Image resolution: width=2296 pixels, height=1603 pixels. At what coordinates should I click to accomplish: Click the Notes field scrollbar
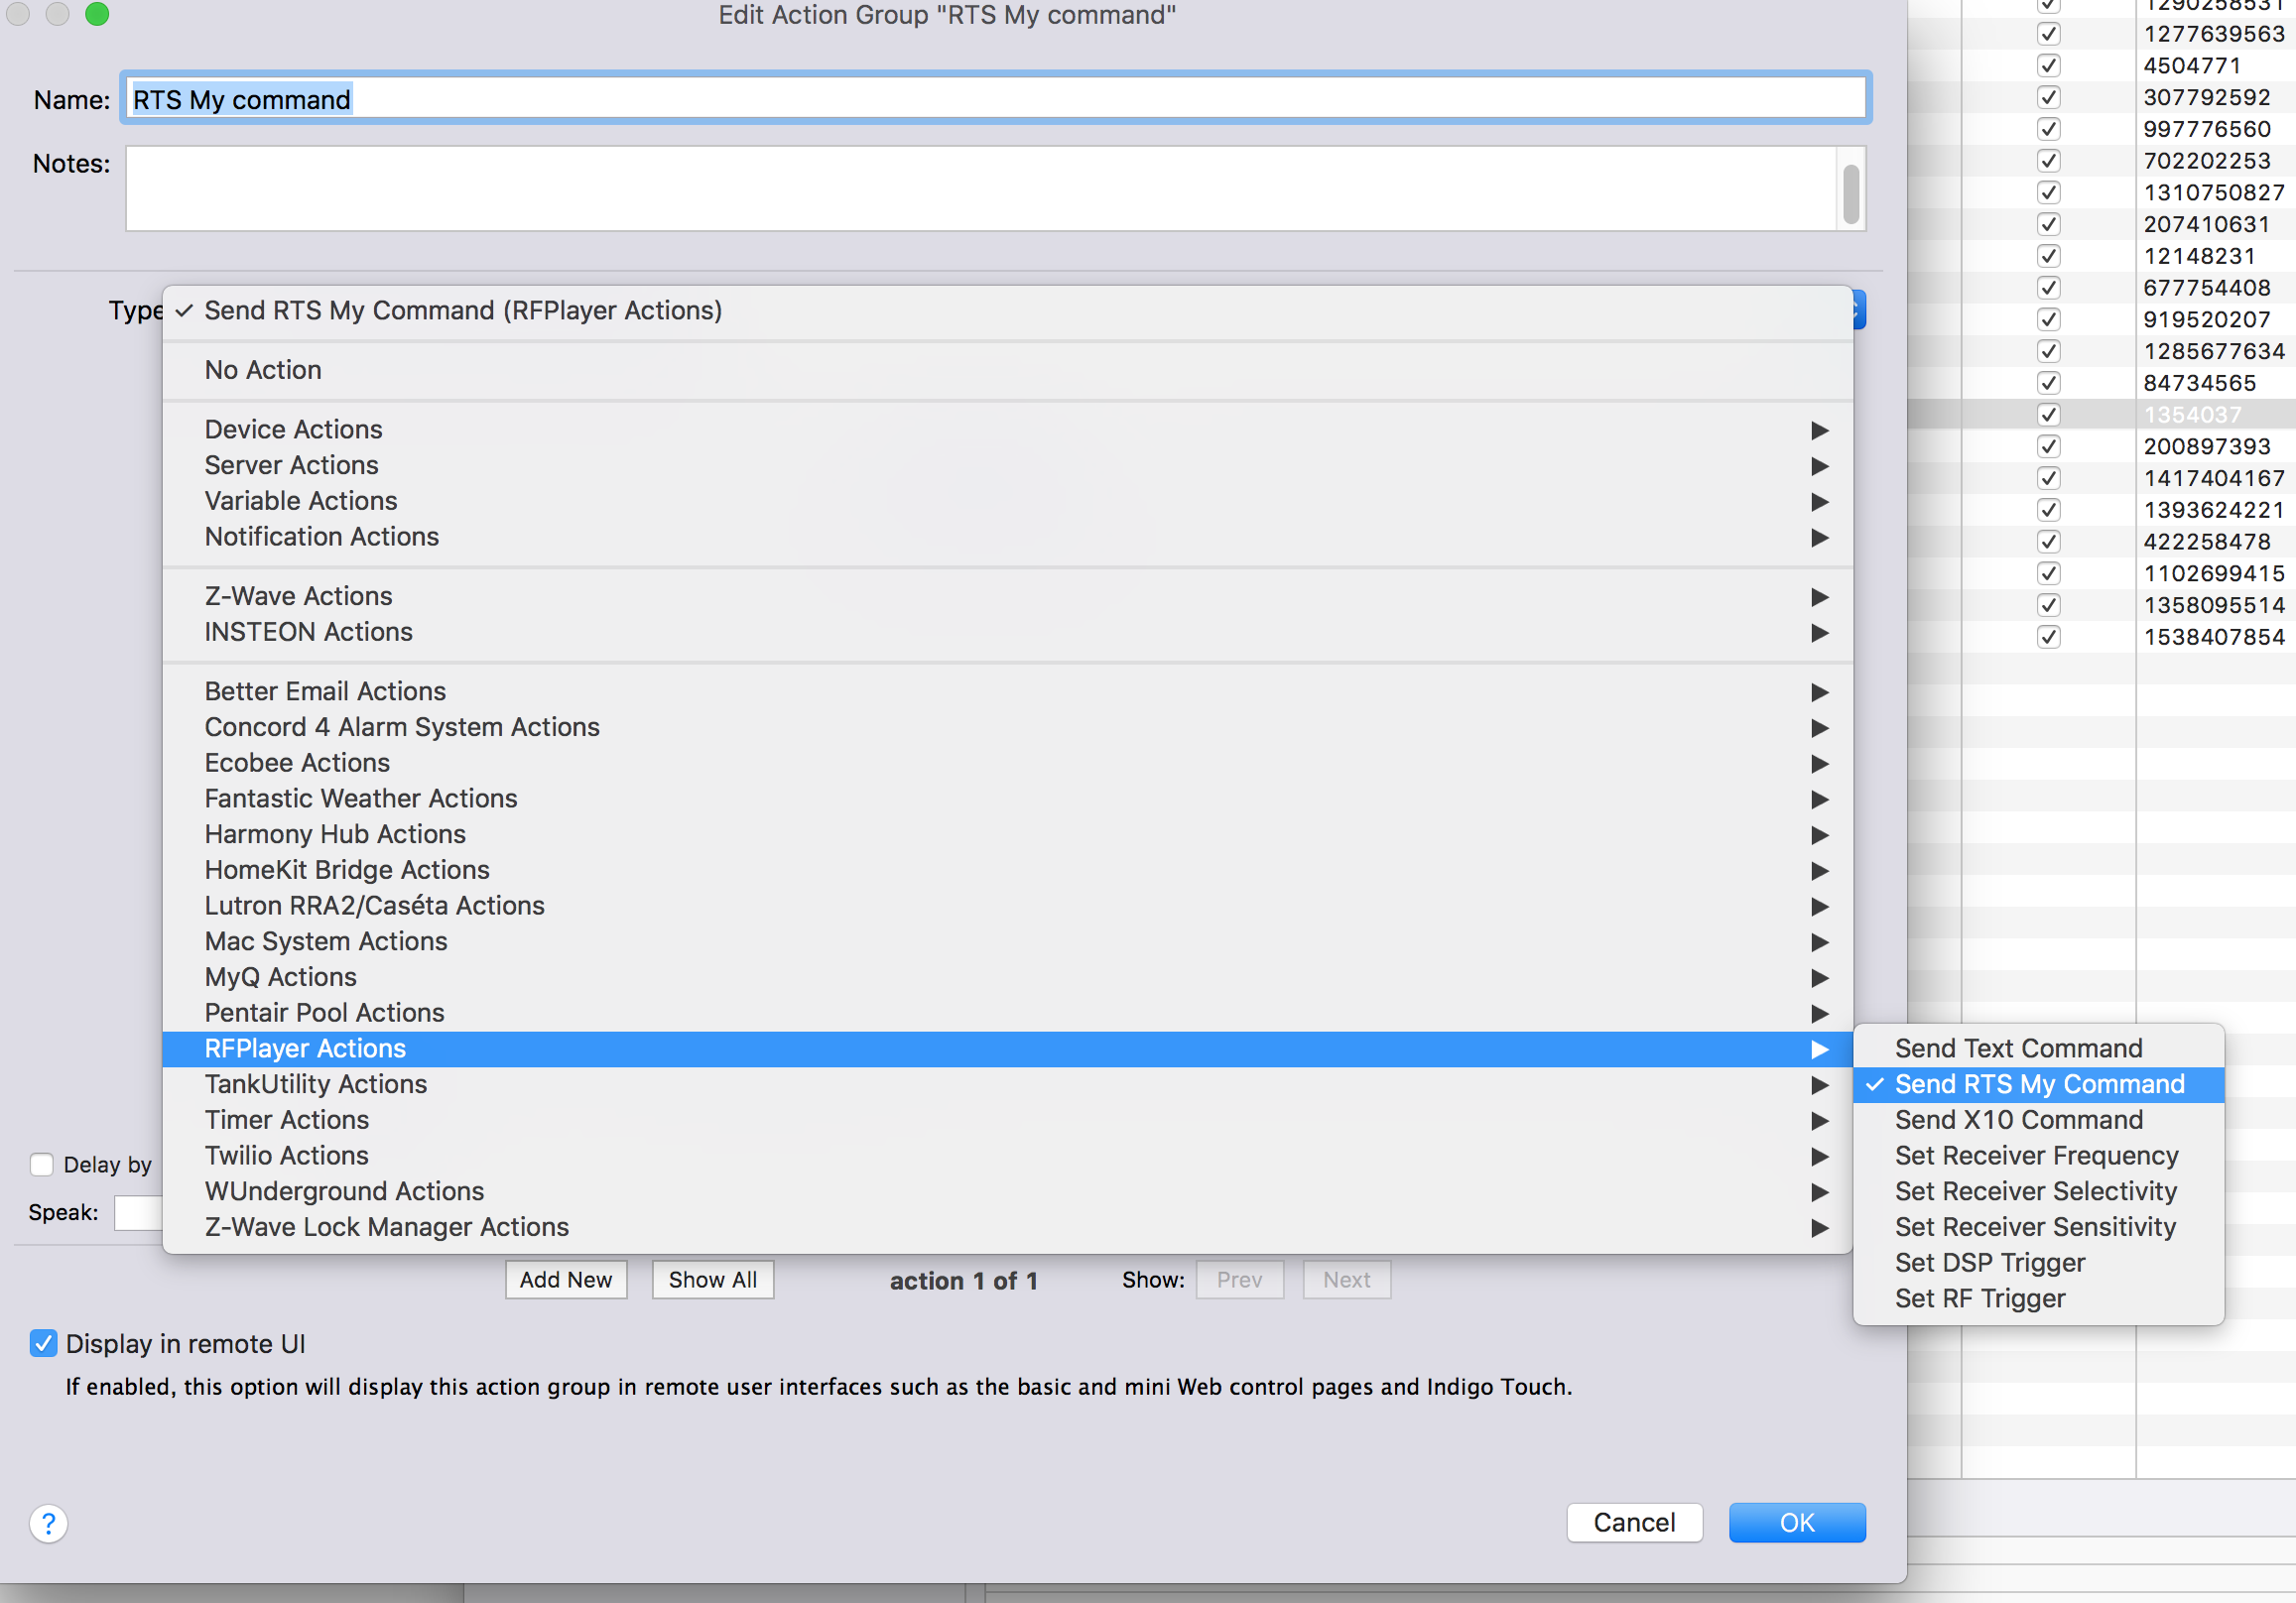[x=1851, y=194]
